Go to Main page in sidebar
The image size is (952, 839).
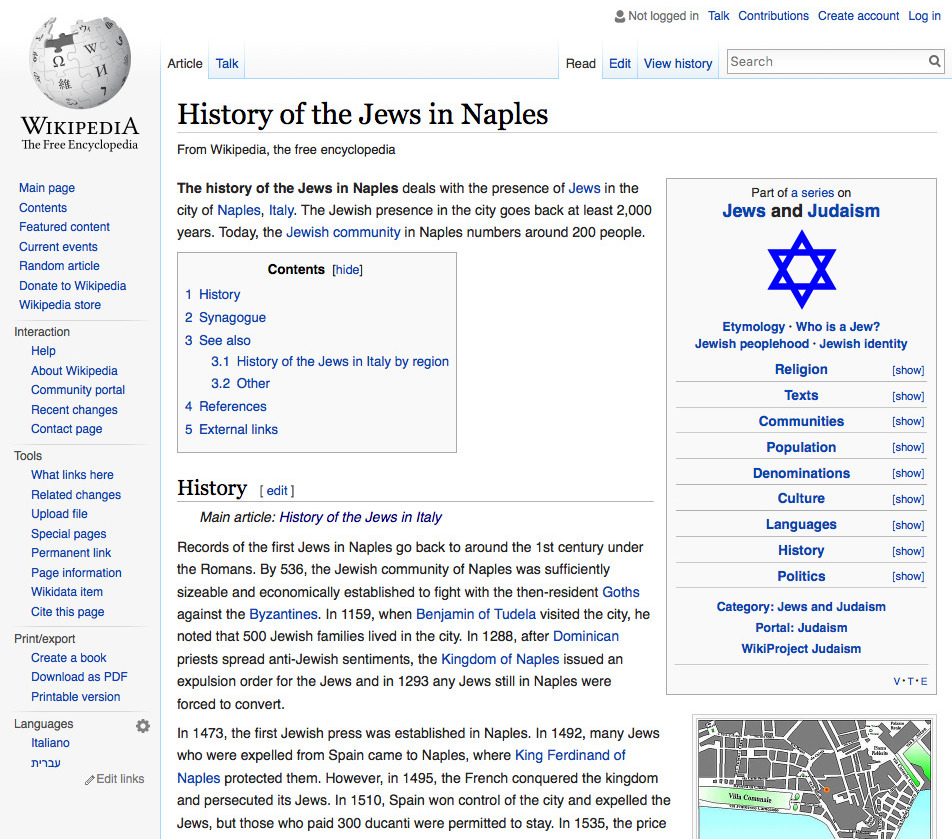[x=47, y=188]
